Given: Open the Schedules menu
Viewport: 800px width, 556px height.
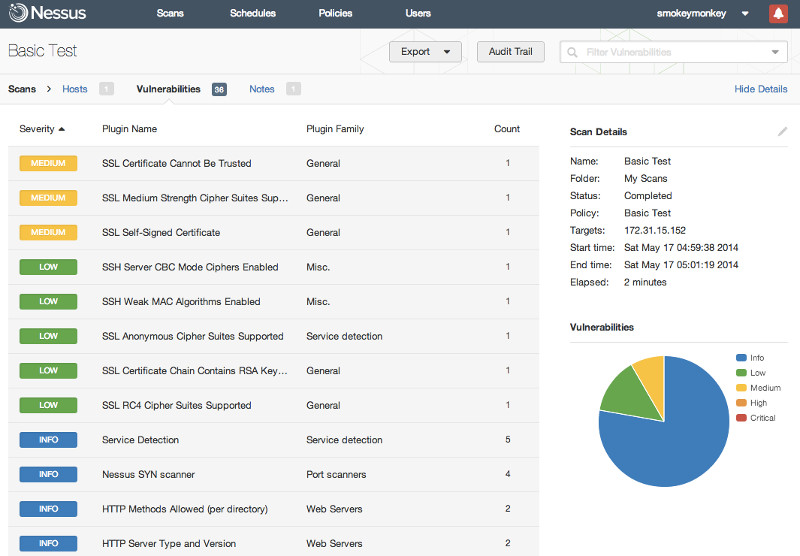Looking at the screenshot, I should point(253,13).
